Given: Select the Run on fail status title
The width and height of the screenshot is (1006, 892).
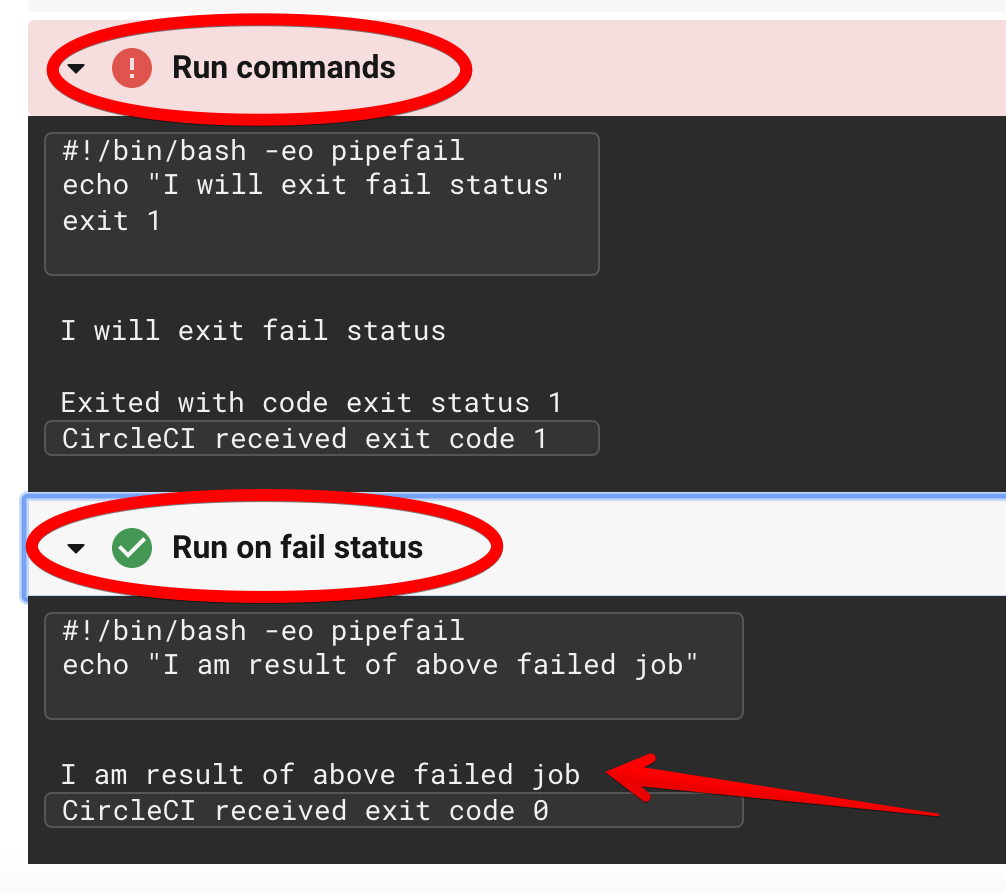Looking at the screenshot, I should tap(297, 548).
